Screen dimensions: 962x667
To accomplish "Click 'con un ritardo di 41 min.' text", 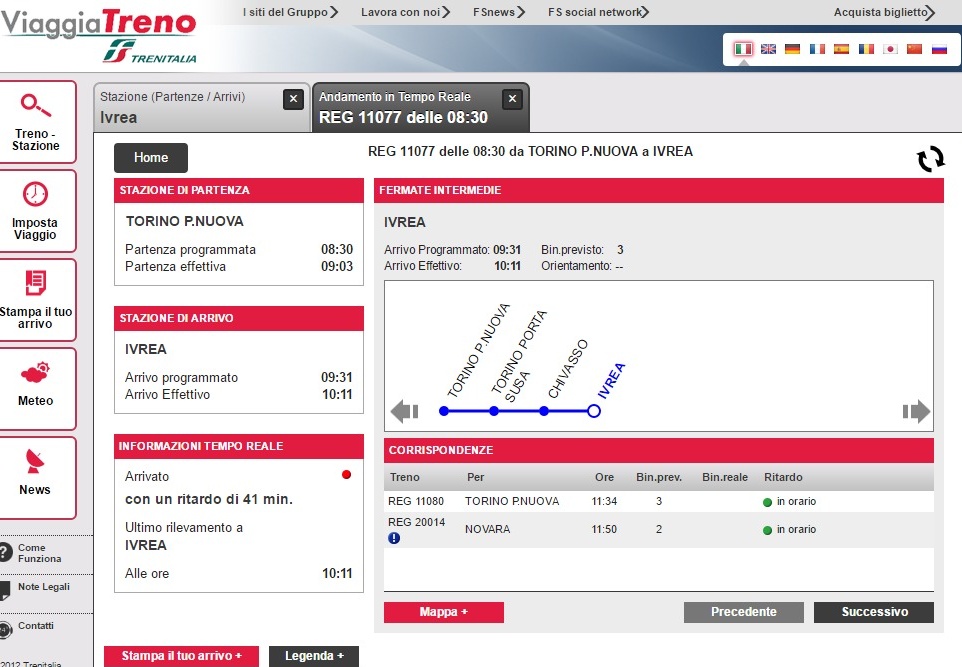I will pos(209,499).
